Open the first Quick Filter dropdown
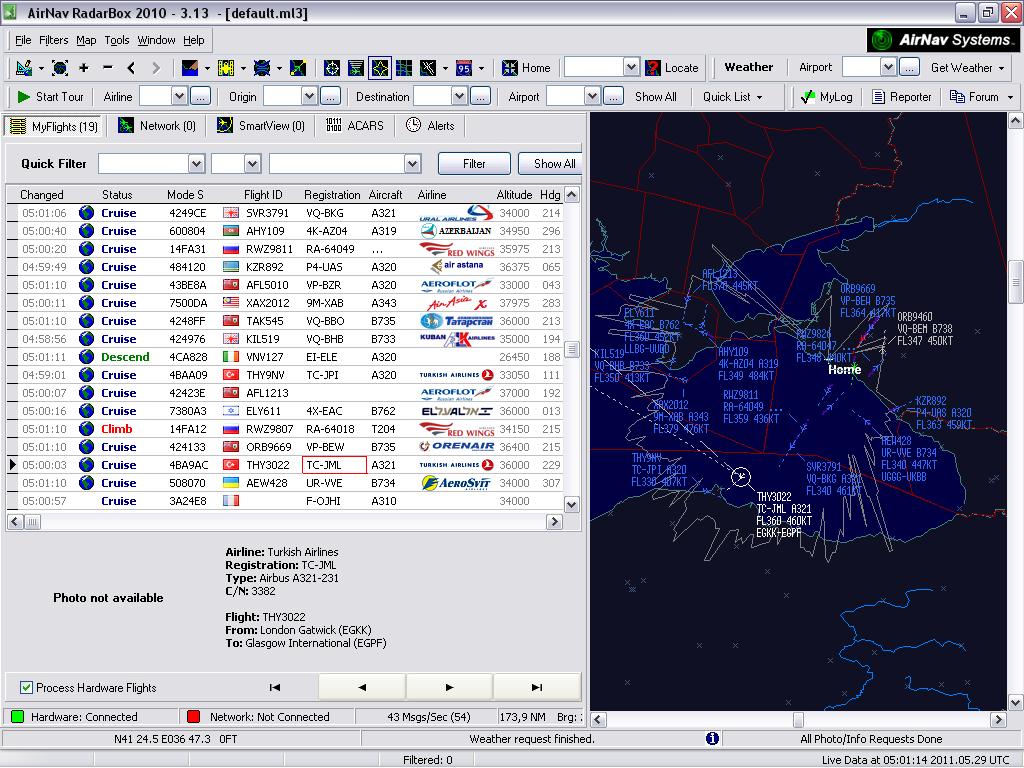The width and height of the screenshot is (1024, 768). tap(197, 164)
